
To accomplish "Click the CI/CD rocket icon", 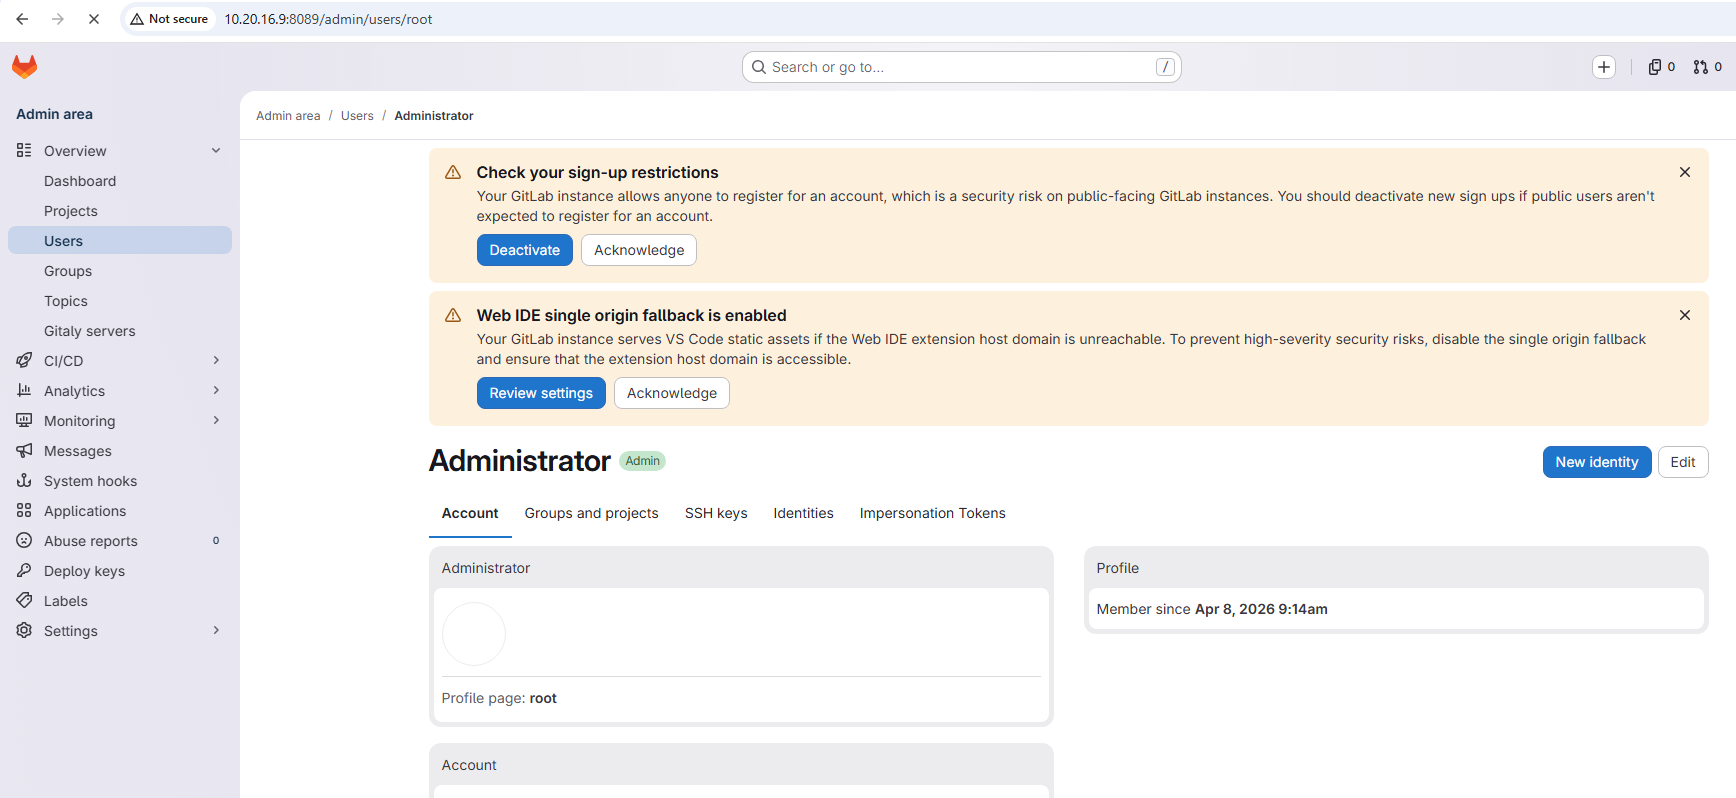I will [x=24, y=360].
